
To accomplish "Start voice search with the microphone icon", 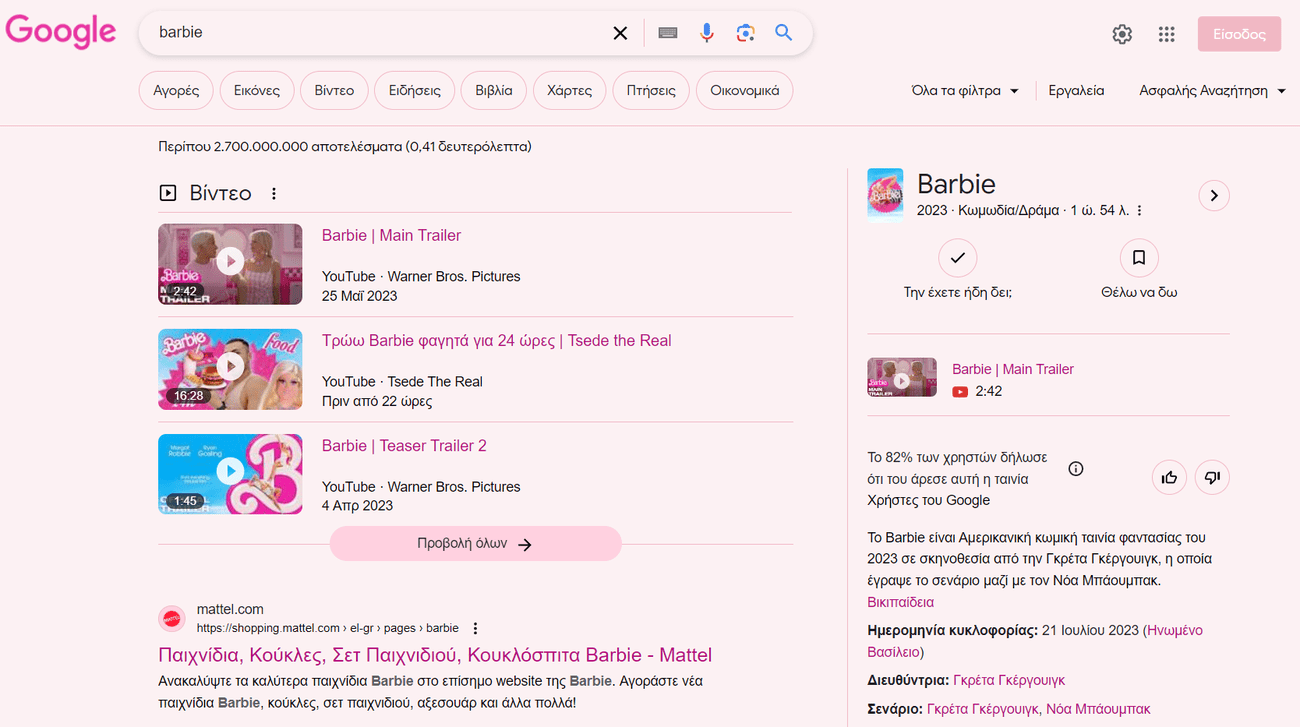I will tap(707, 33).
